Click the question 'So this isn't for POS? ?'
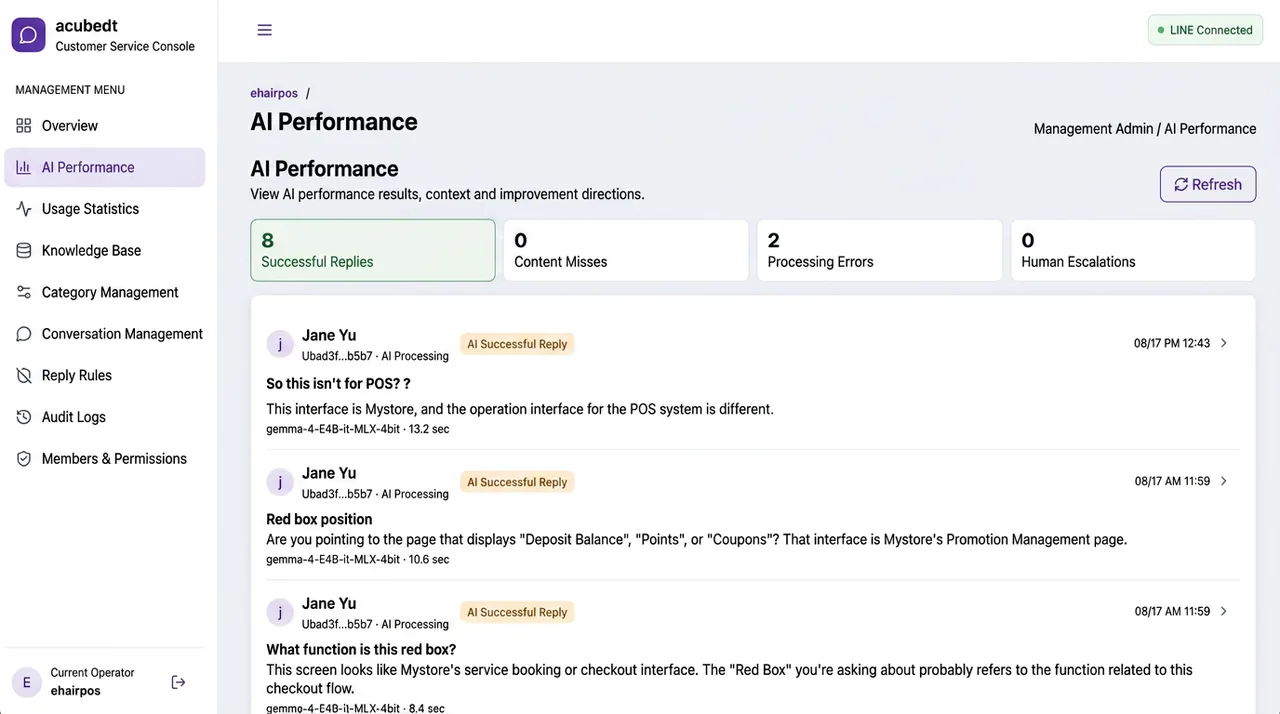 click(338, 384)
